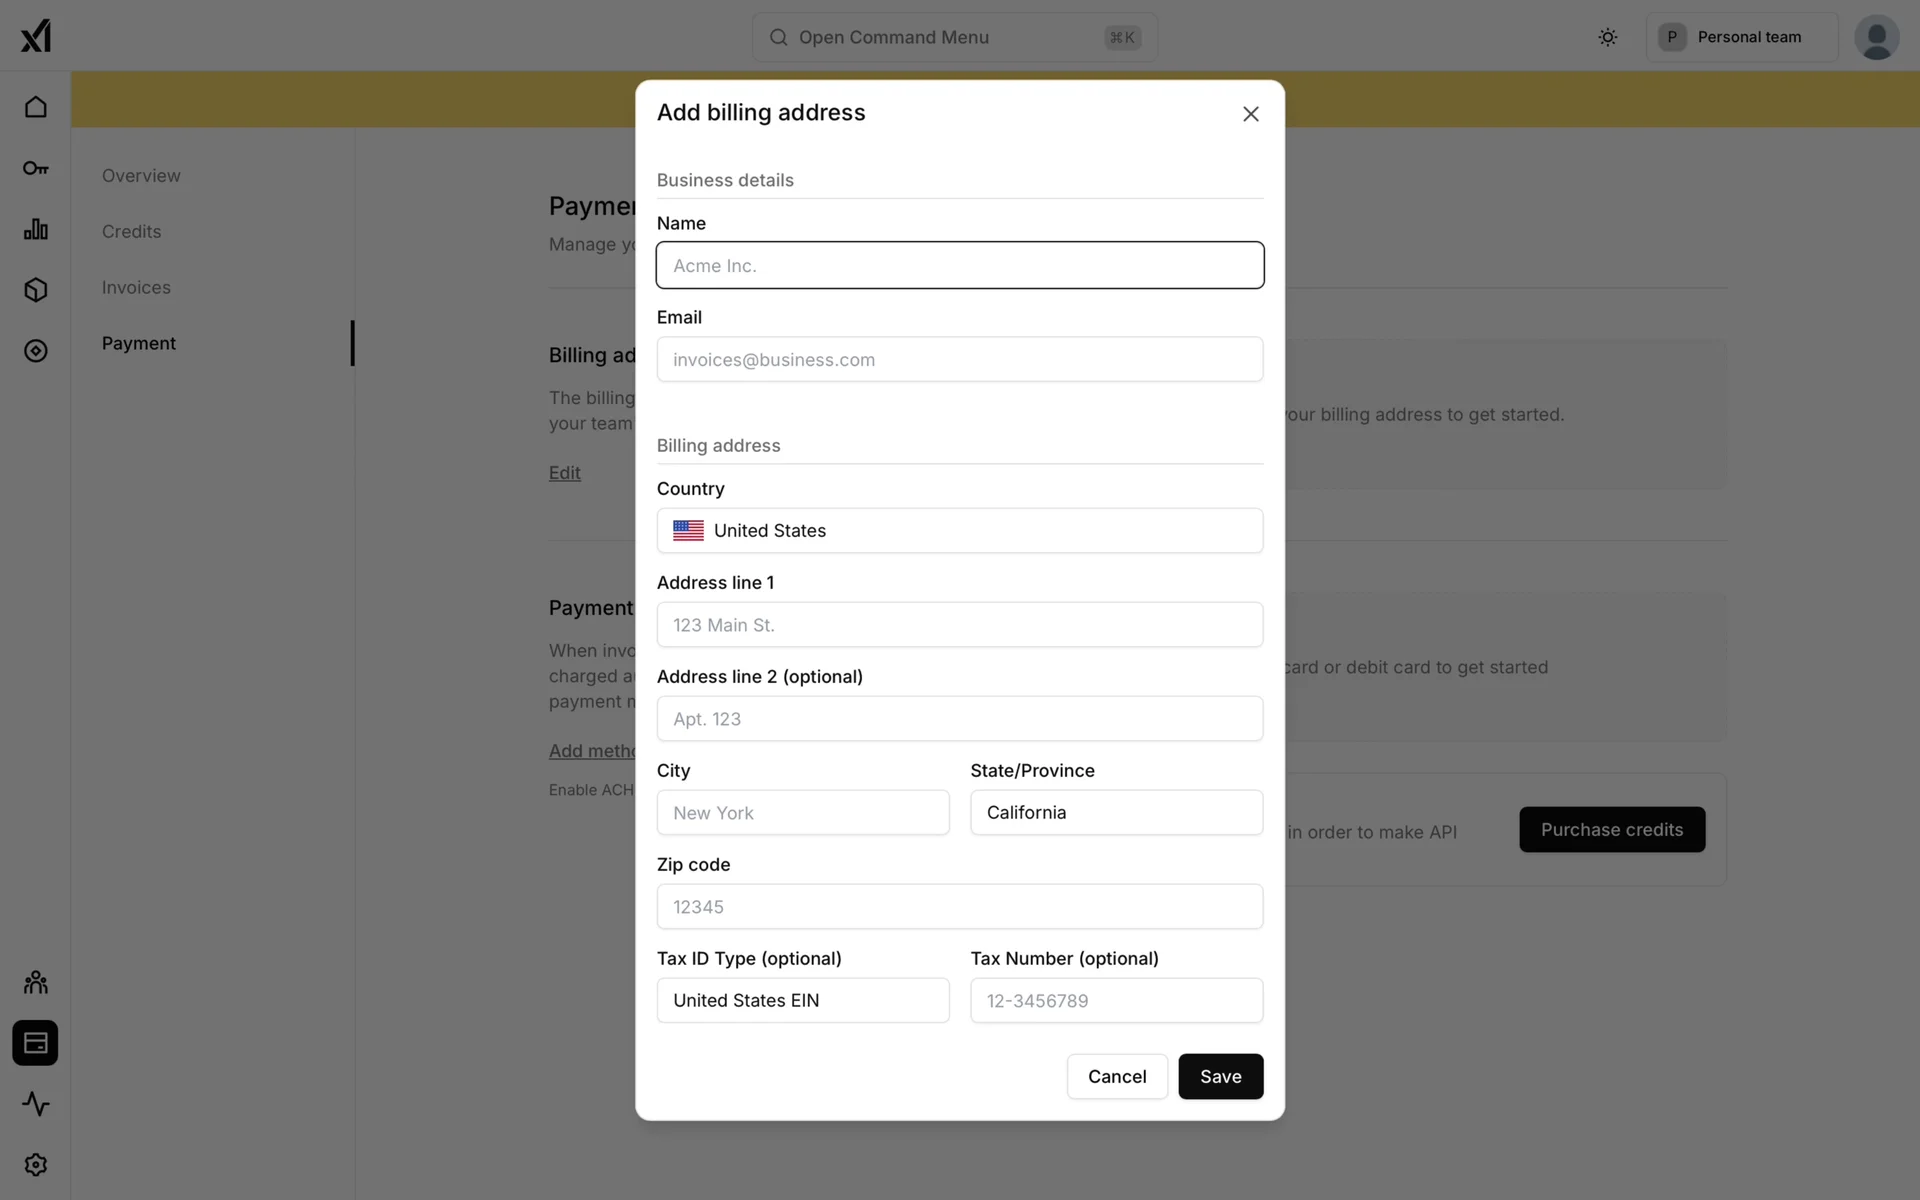This screenshot has width=1920, height=1200.
Task: Click the models cube icon
Action: coord(36,290)
